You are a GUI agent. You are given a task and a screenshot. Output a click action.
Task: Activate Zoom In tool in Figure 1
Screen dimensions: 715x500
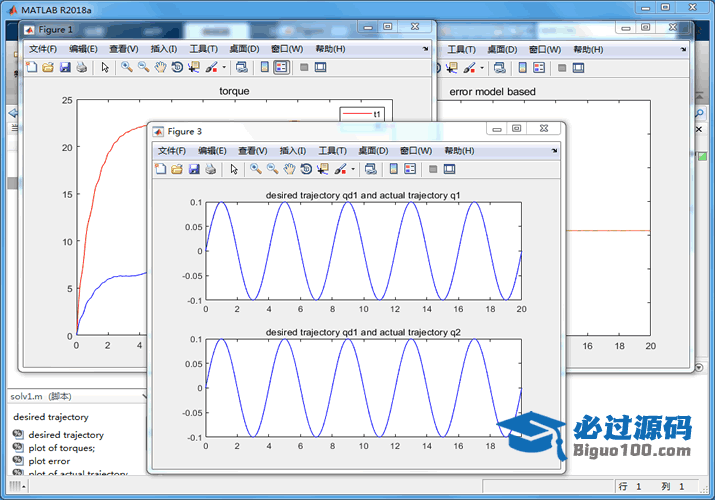coord(127,67)
